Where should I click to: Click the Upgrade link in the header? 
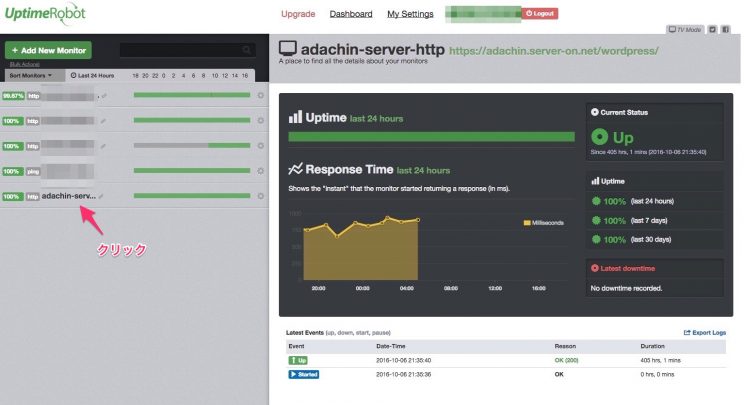(x=298, y=14)
